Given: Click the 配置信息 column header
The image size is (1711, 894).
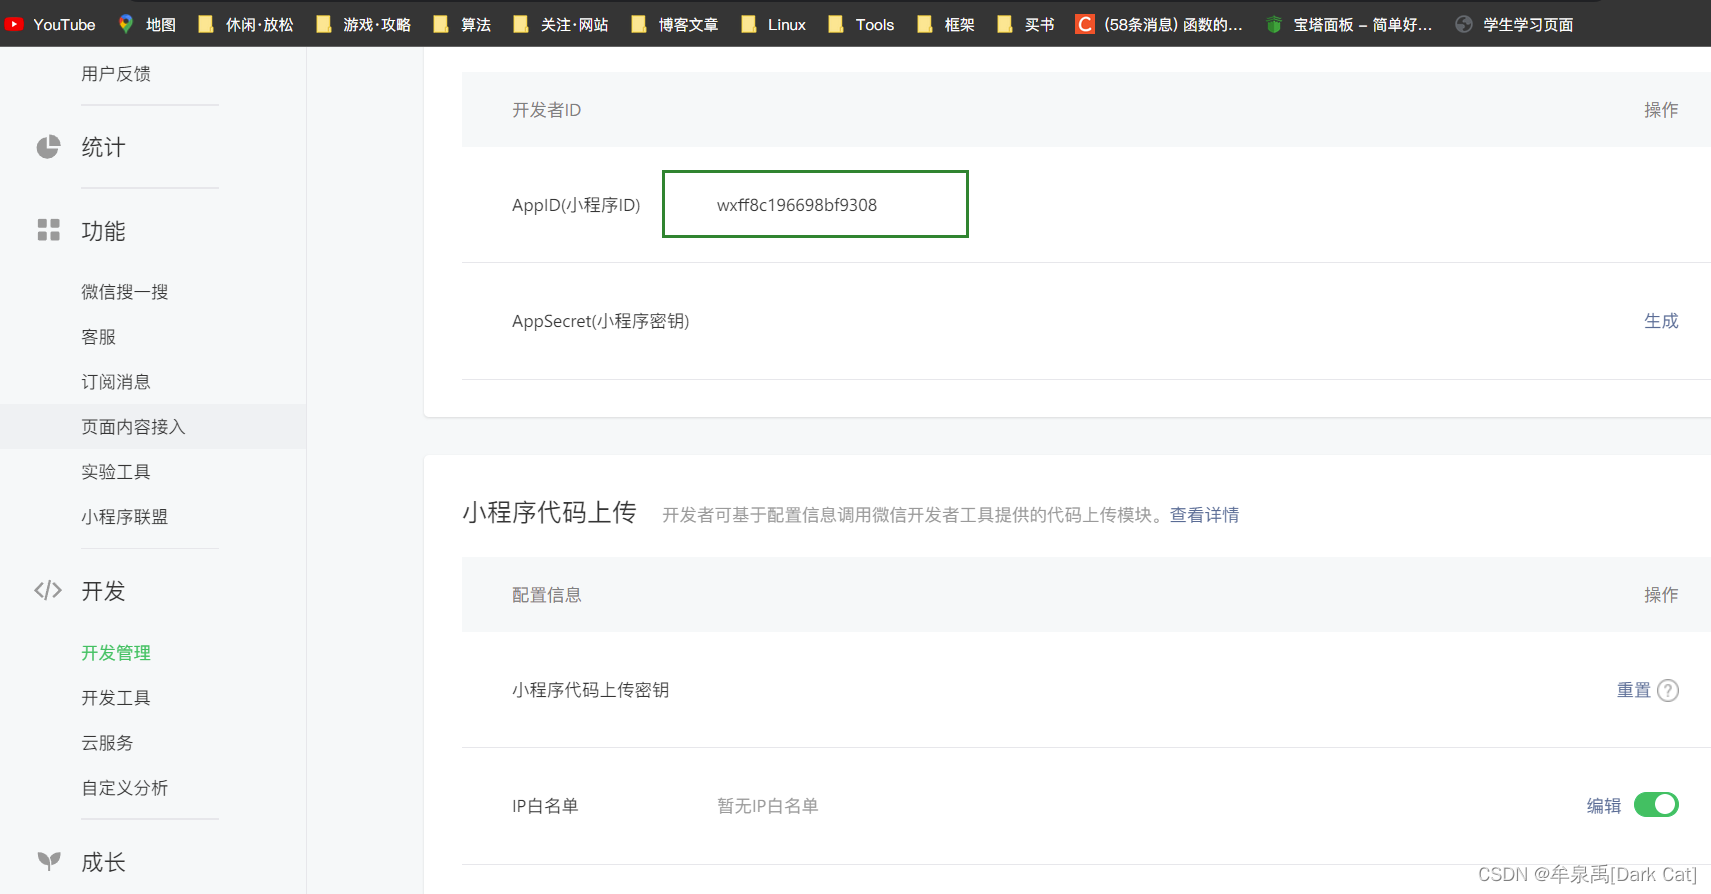Looking at the screenshot, I should 546,595.
